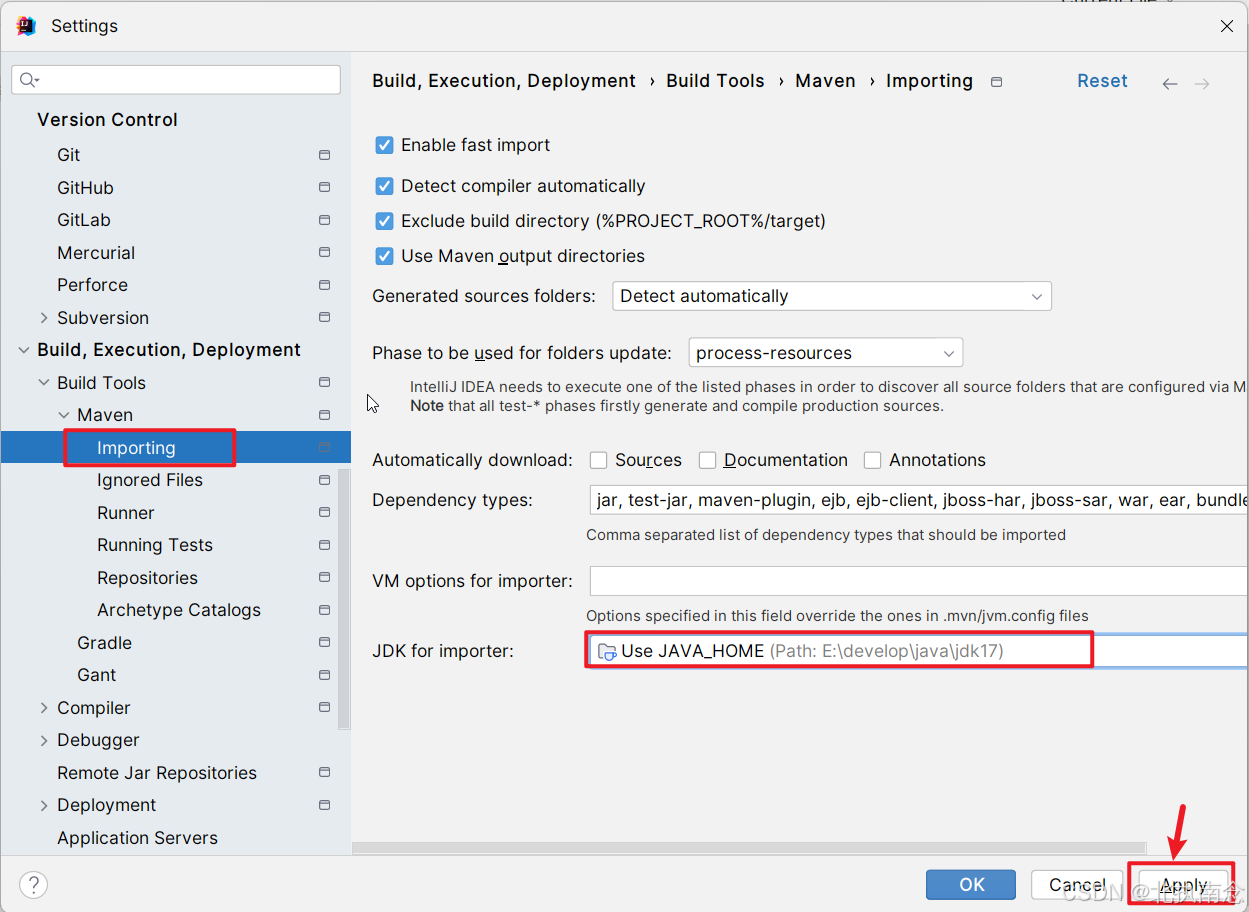Click the project-level icon next to Ignored Files

pos(324,480)
